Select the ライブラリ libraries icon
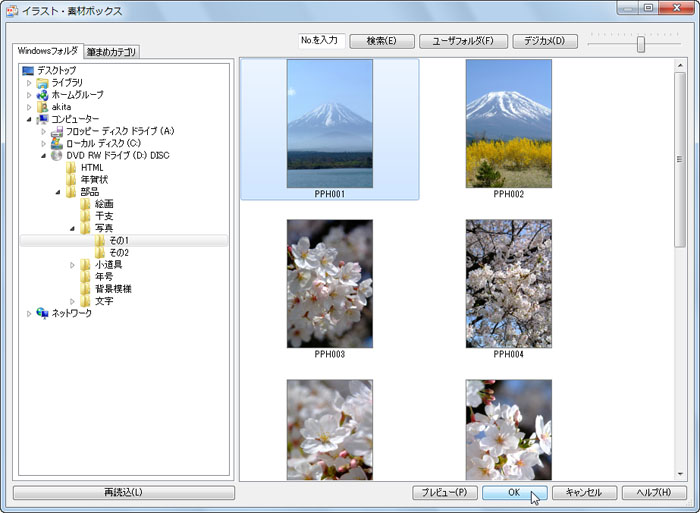This screenshot has width=700, height=513. click(x=42, y=83)
